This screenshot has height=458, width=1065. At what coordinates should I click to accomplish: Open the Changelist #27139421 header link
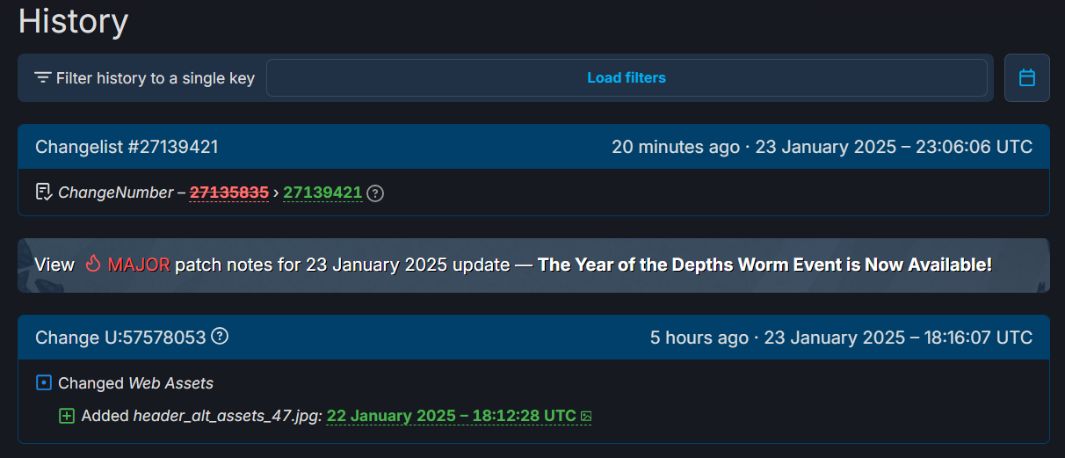coord(127,147)
